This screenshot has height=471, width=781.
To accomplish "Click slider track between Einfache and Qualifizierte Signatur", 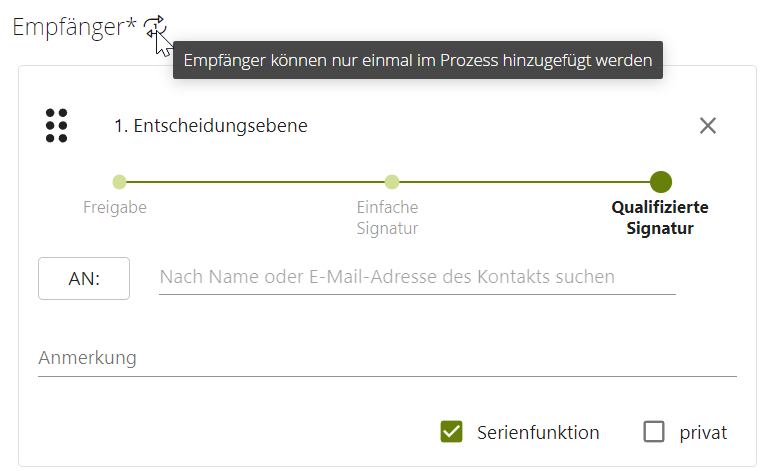I will pos(525,182).
